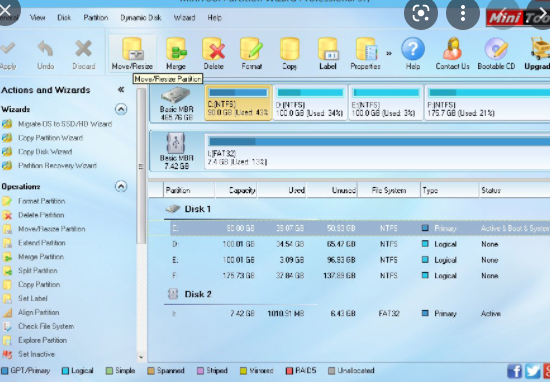Collapse the Wizards section
The width and height of the screenshot is (550, 382).
[x=121, y=109]
